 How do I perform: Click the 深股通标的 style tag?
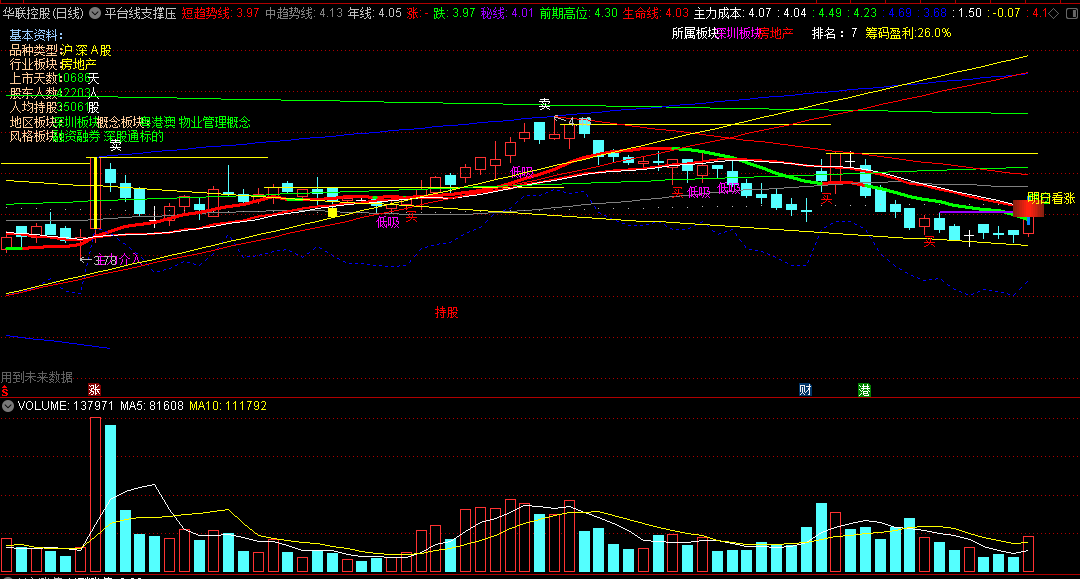(x=134, y=136)
